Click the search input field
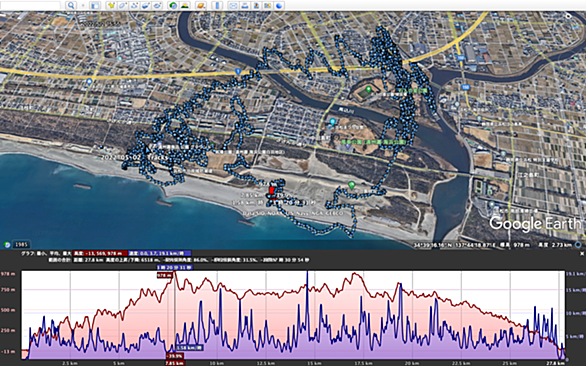The image size is (586, 366). (x=30, y=5)
